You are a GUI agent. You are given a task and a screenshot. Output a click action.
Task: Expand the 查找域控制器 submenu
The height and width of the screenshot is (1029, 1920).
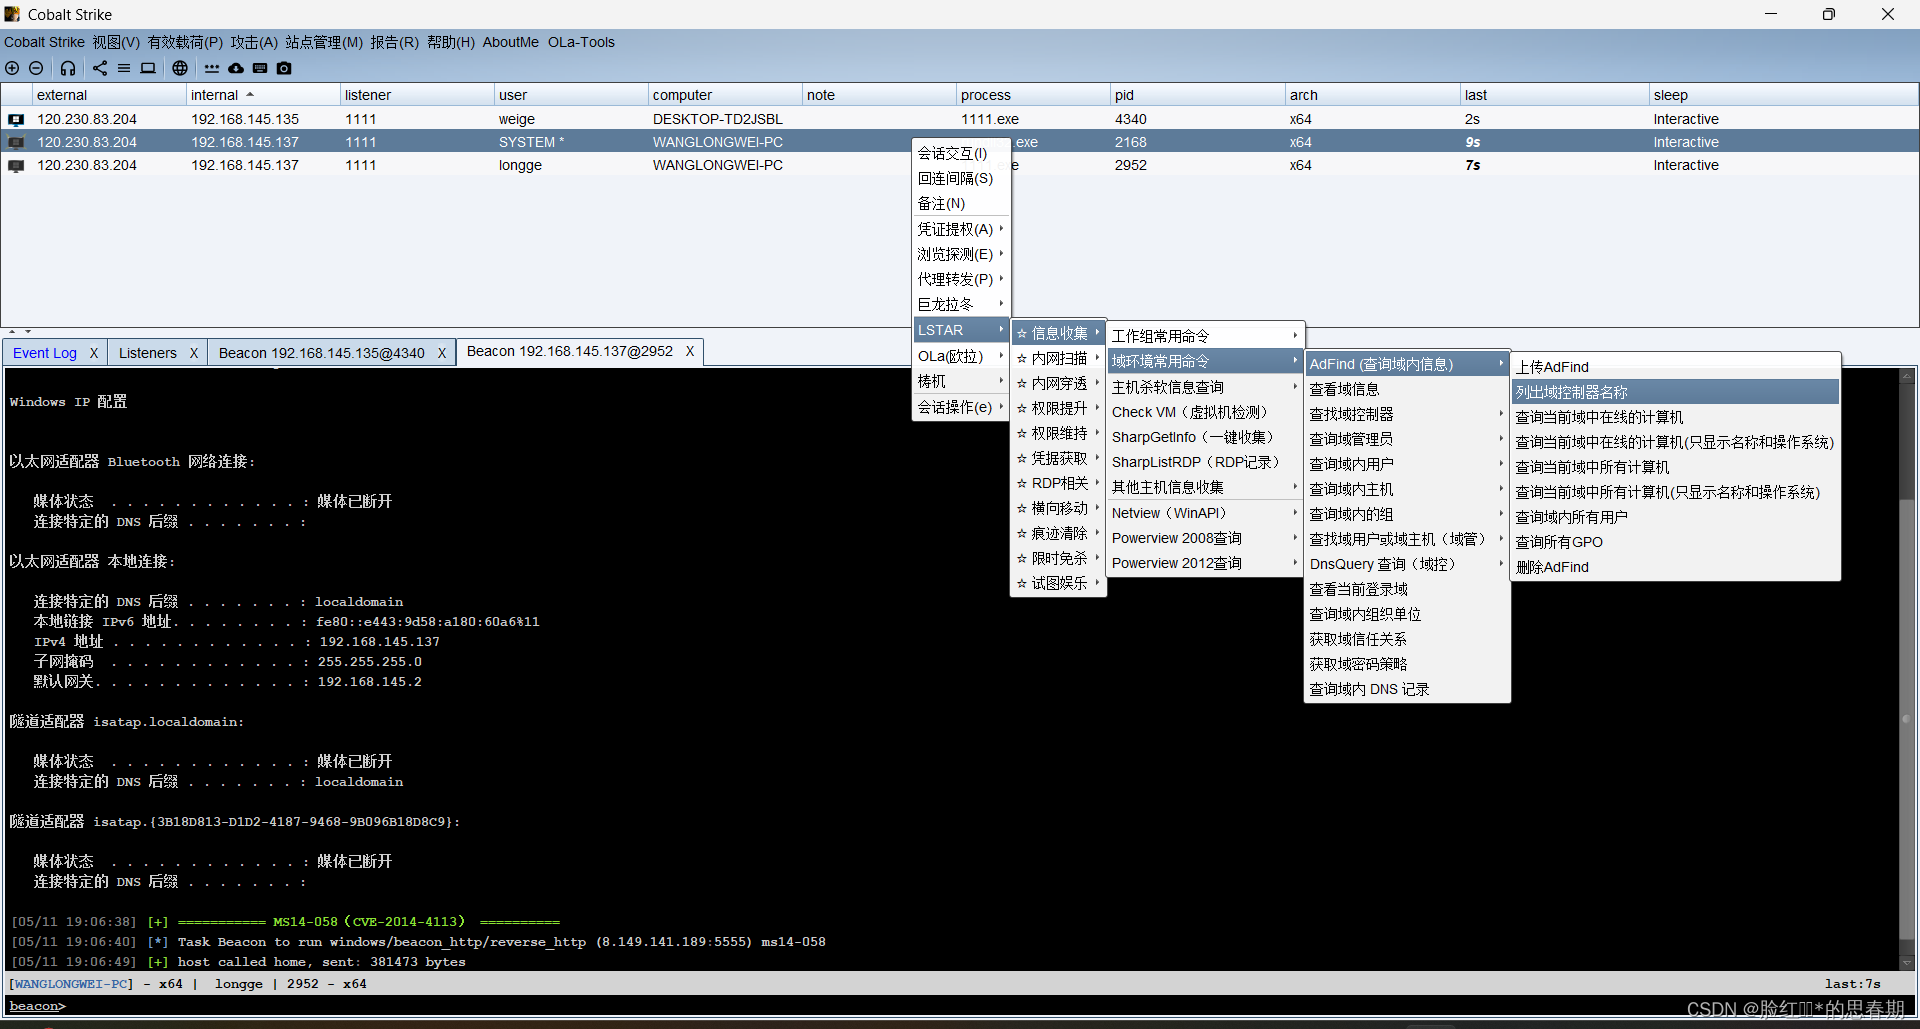1407,414
